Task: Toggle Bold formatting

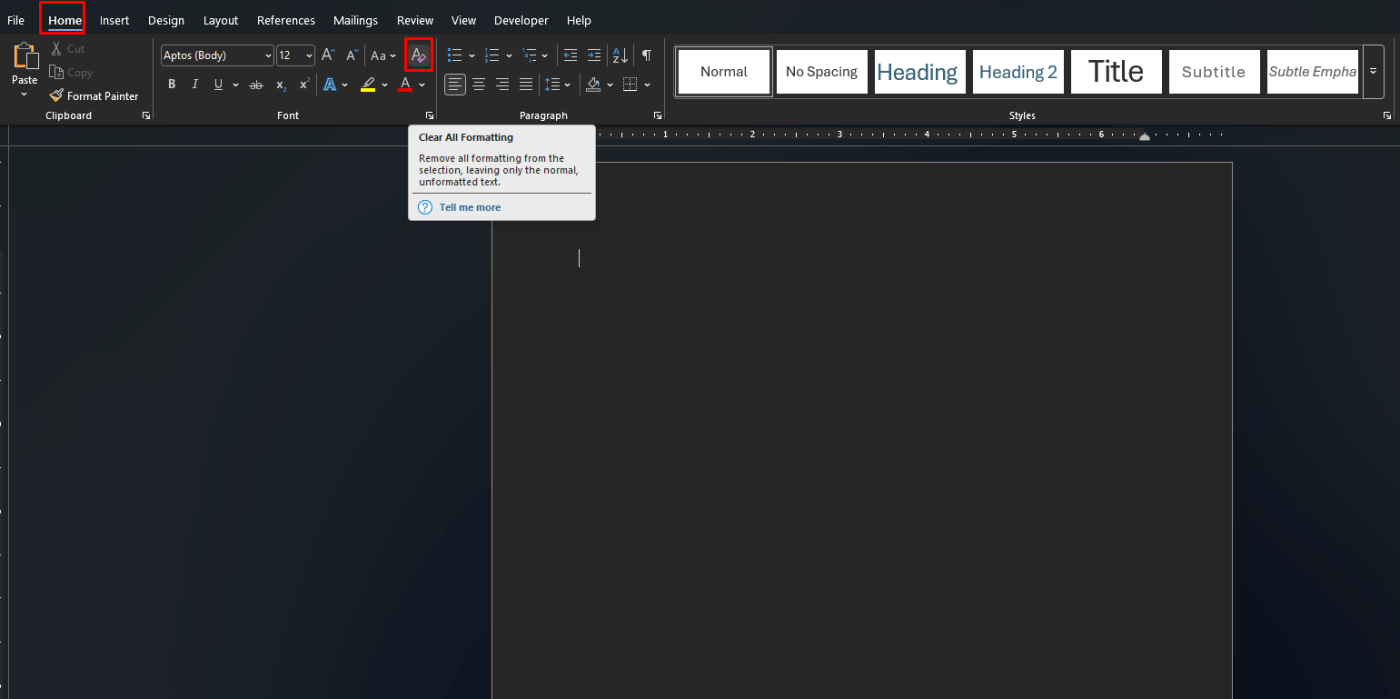Action: click(x=171, y=85)
